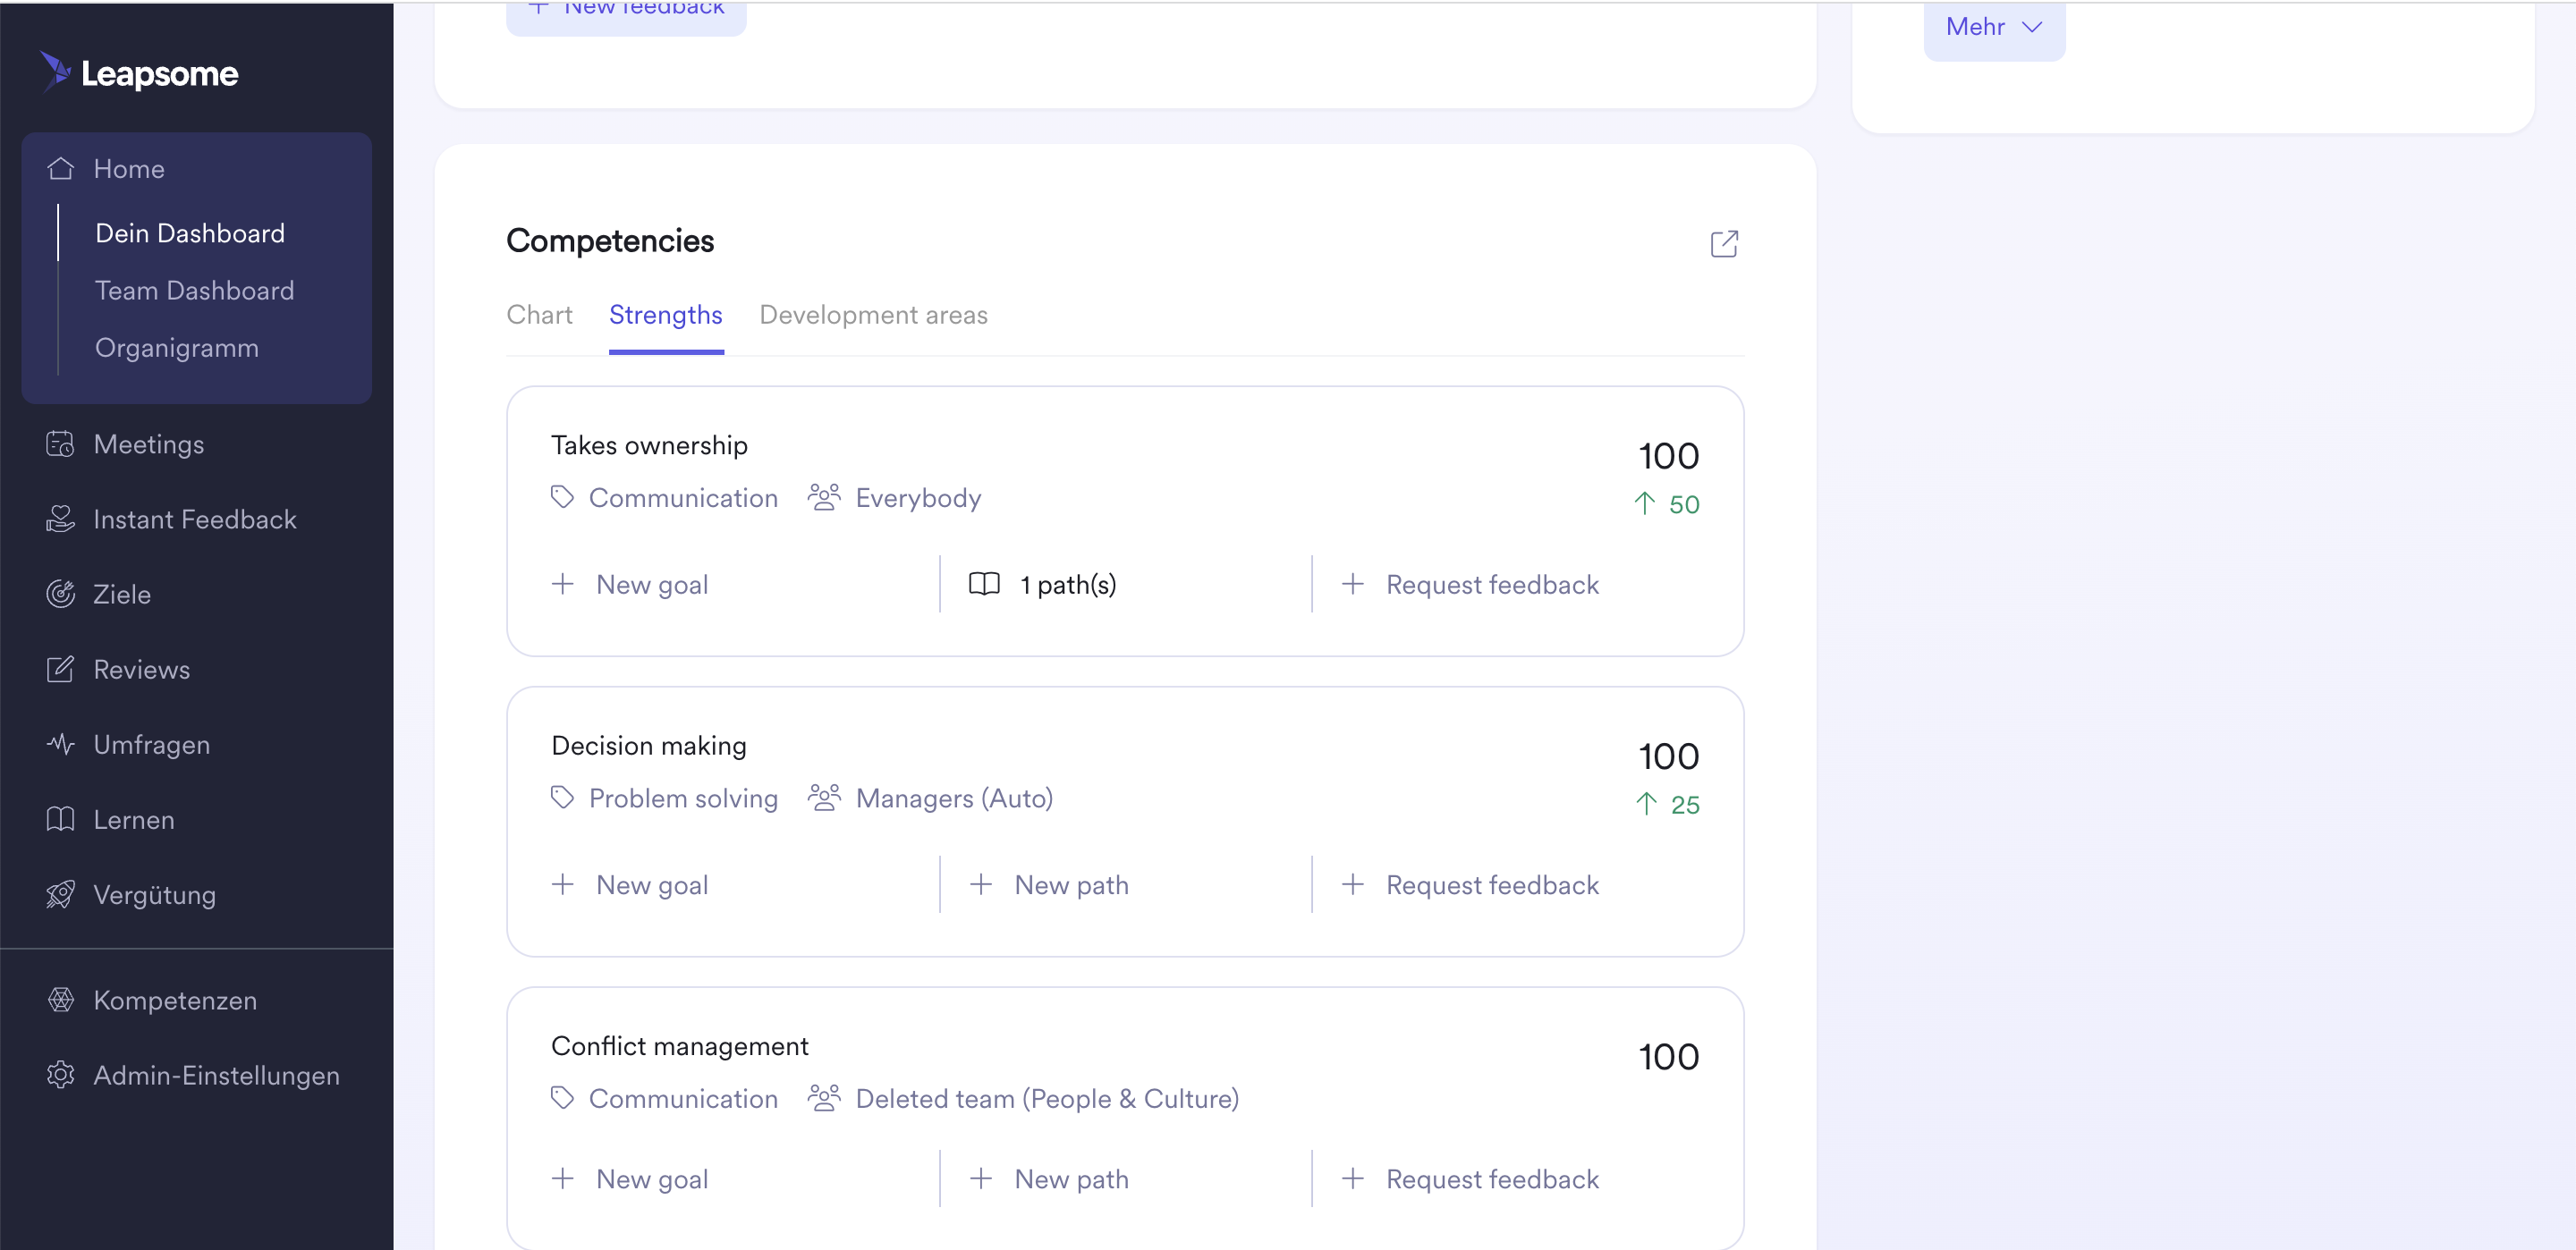Image resolution: width=2576 pixels, height=1250 pixels.
Task: Click the tag icon in Conflict management card
Action: pyautogui.click(x=562, y=1097)
